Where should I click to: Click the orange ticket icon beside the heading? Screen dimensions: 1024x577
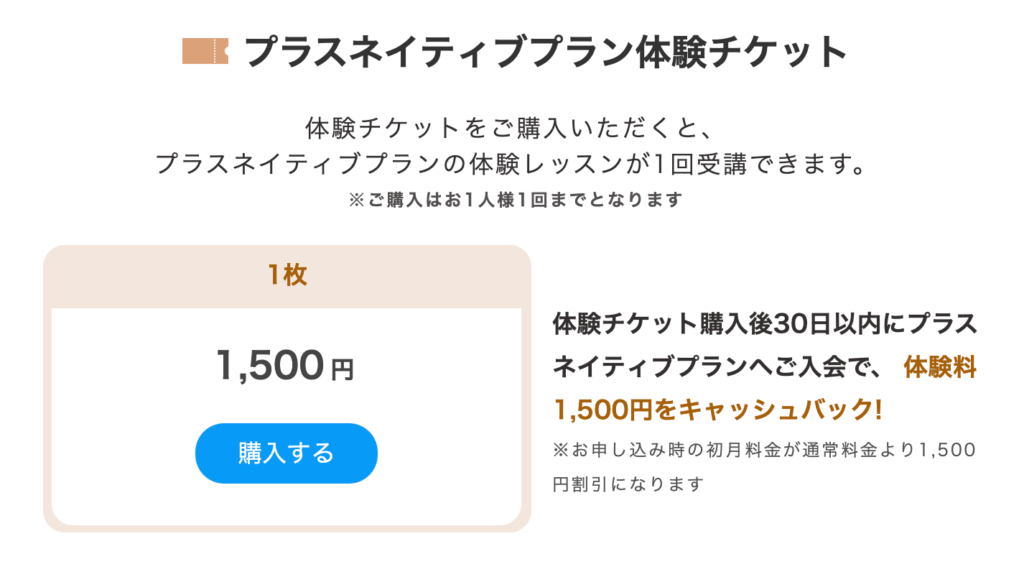(x=205, y=52)
